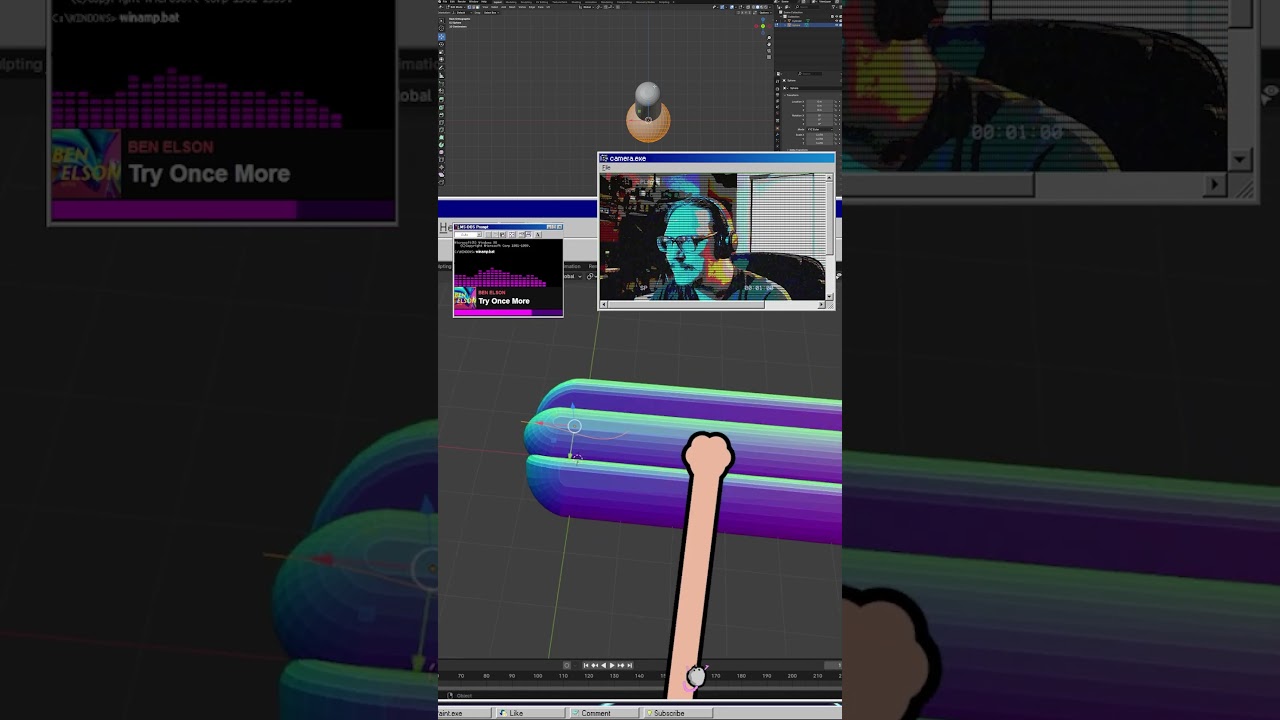Screen dimensions: 1280x720
Task: Toggle perspective/orthographic grid gizmo
Action: 769,57
